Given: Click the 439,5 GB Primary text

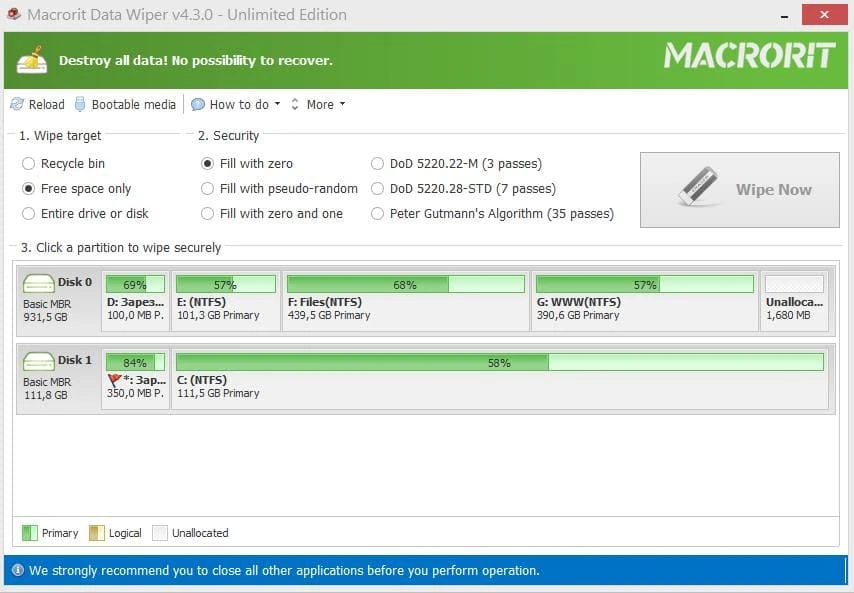Looking at the screenshot, I should [329, 315].
